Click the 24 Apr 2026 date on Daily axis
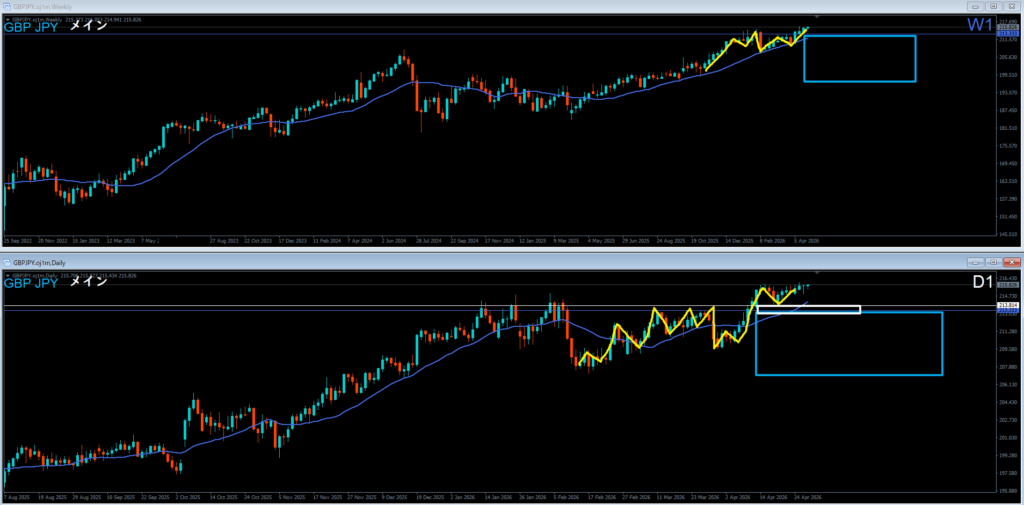This screenshot has height=505, width=1024. [807, 497]
